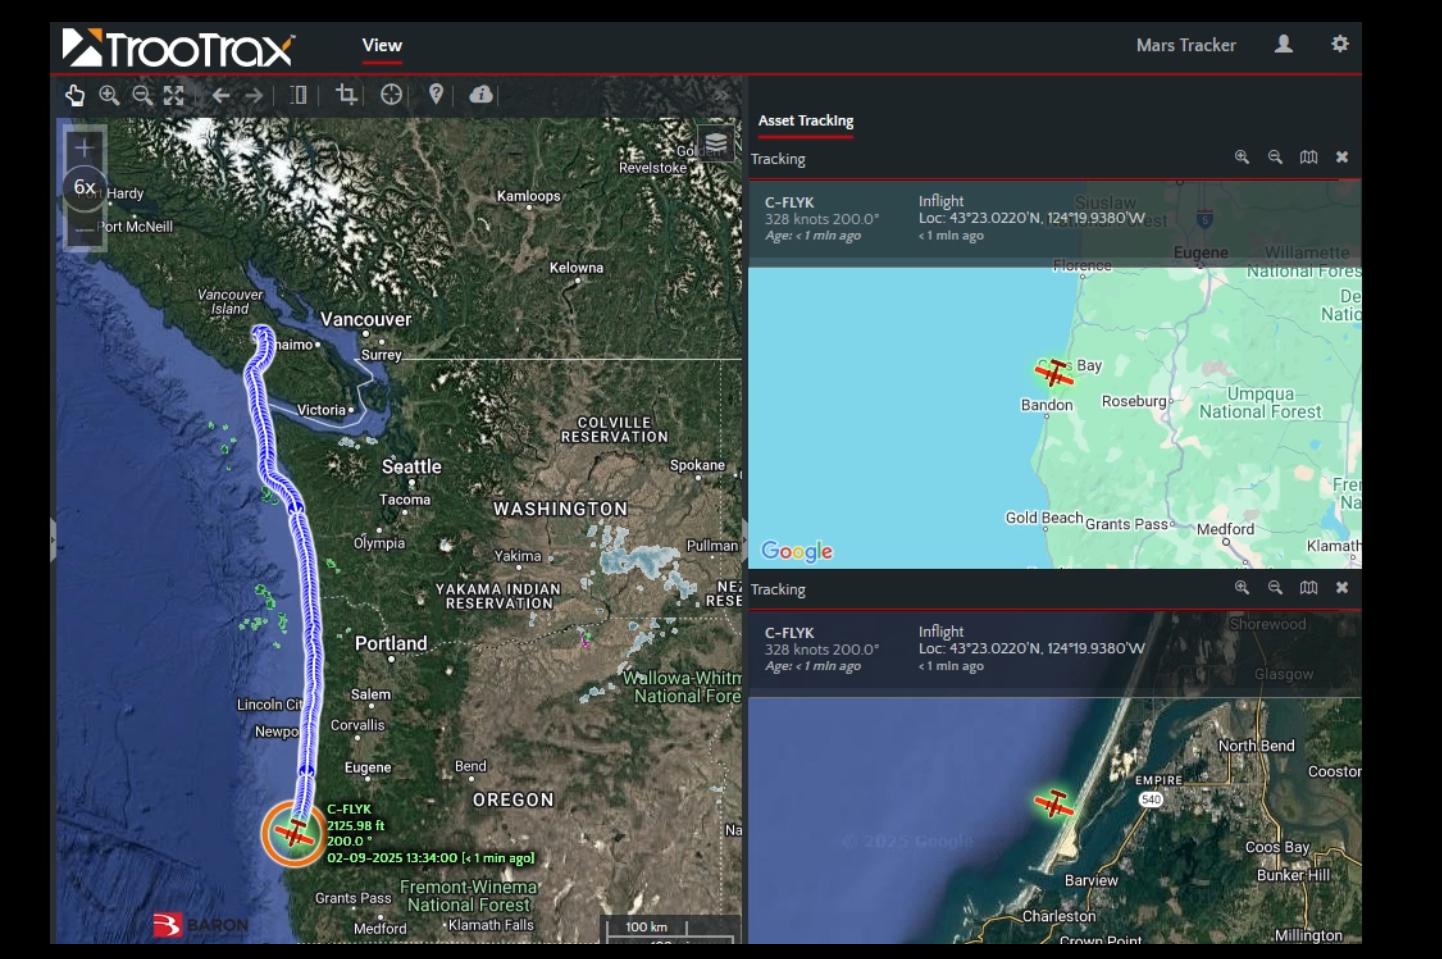Click the Mars Tracker account name
The image size is (1442, 959).
[x=1186, y=45]
